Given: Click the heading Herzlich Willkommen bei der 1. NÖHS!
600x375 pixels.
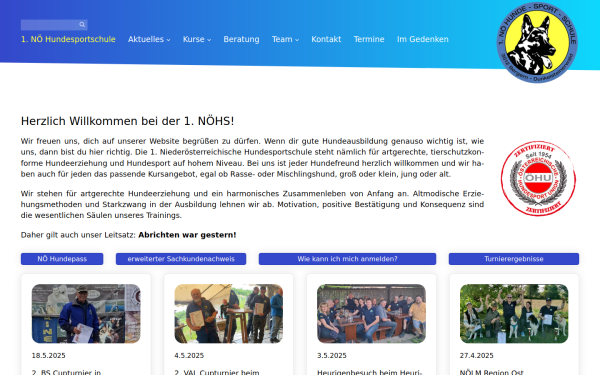Looking at the screenshot, I should coord(127,121).
